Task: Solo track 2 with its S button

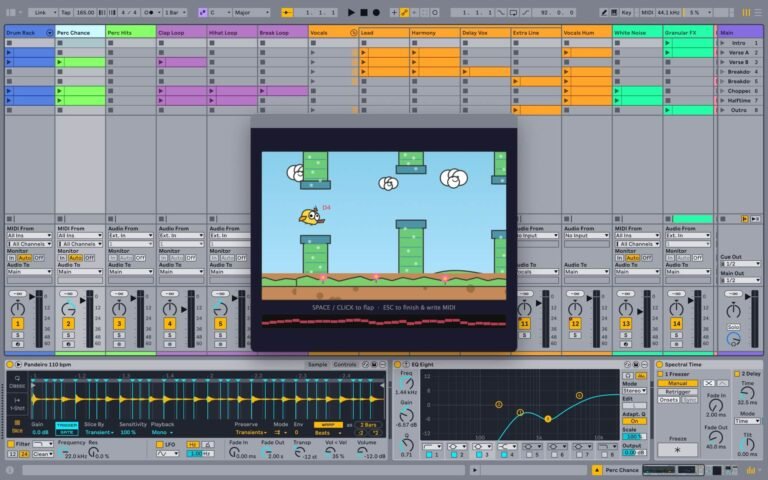Action: point(68,336)
